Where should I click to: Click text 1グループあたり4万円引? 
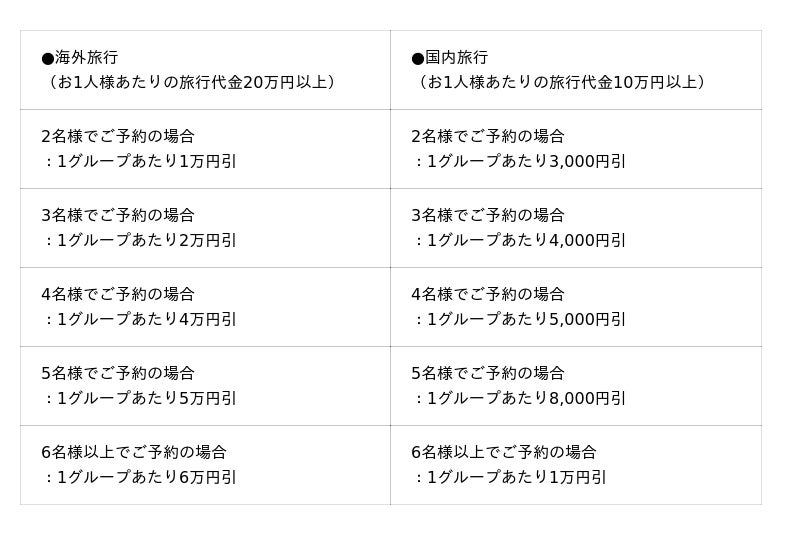tap(147, 320)
